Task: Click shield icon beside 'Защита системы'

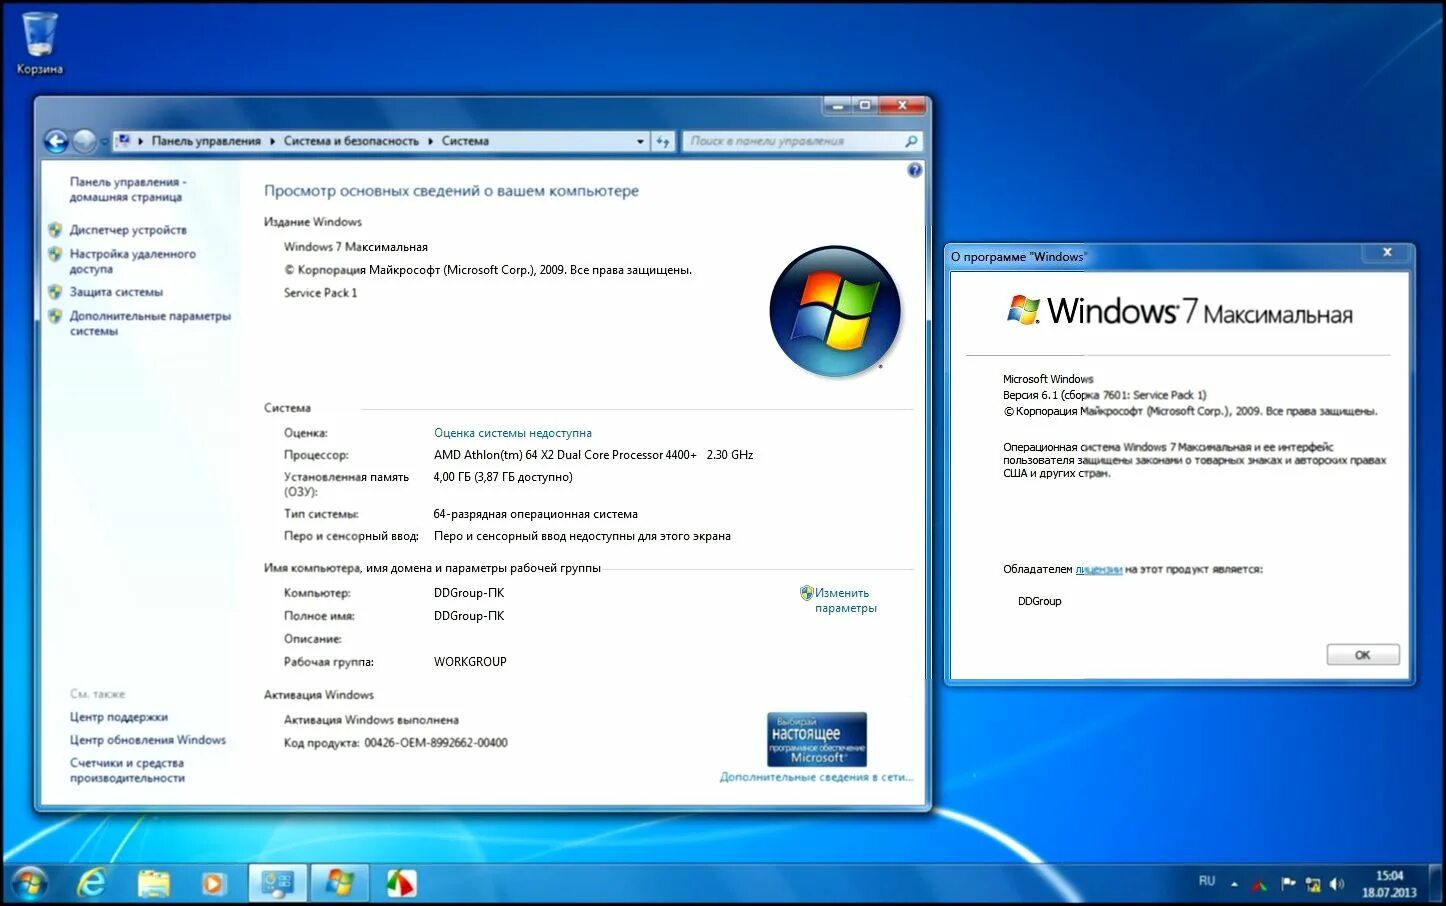Action: [55, 292]
